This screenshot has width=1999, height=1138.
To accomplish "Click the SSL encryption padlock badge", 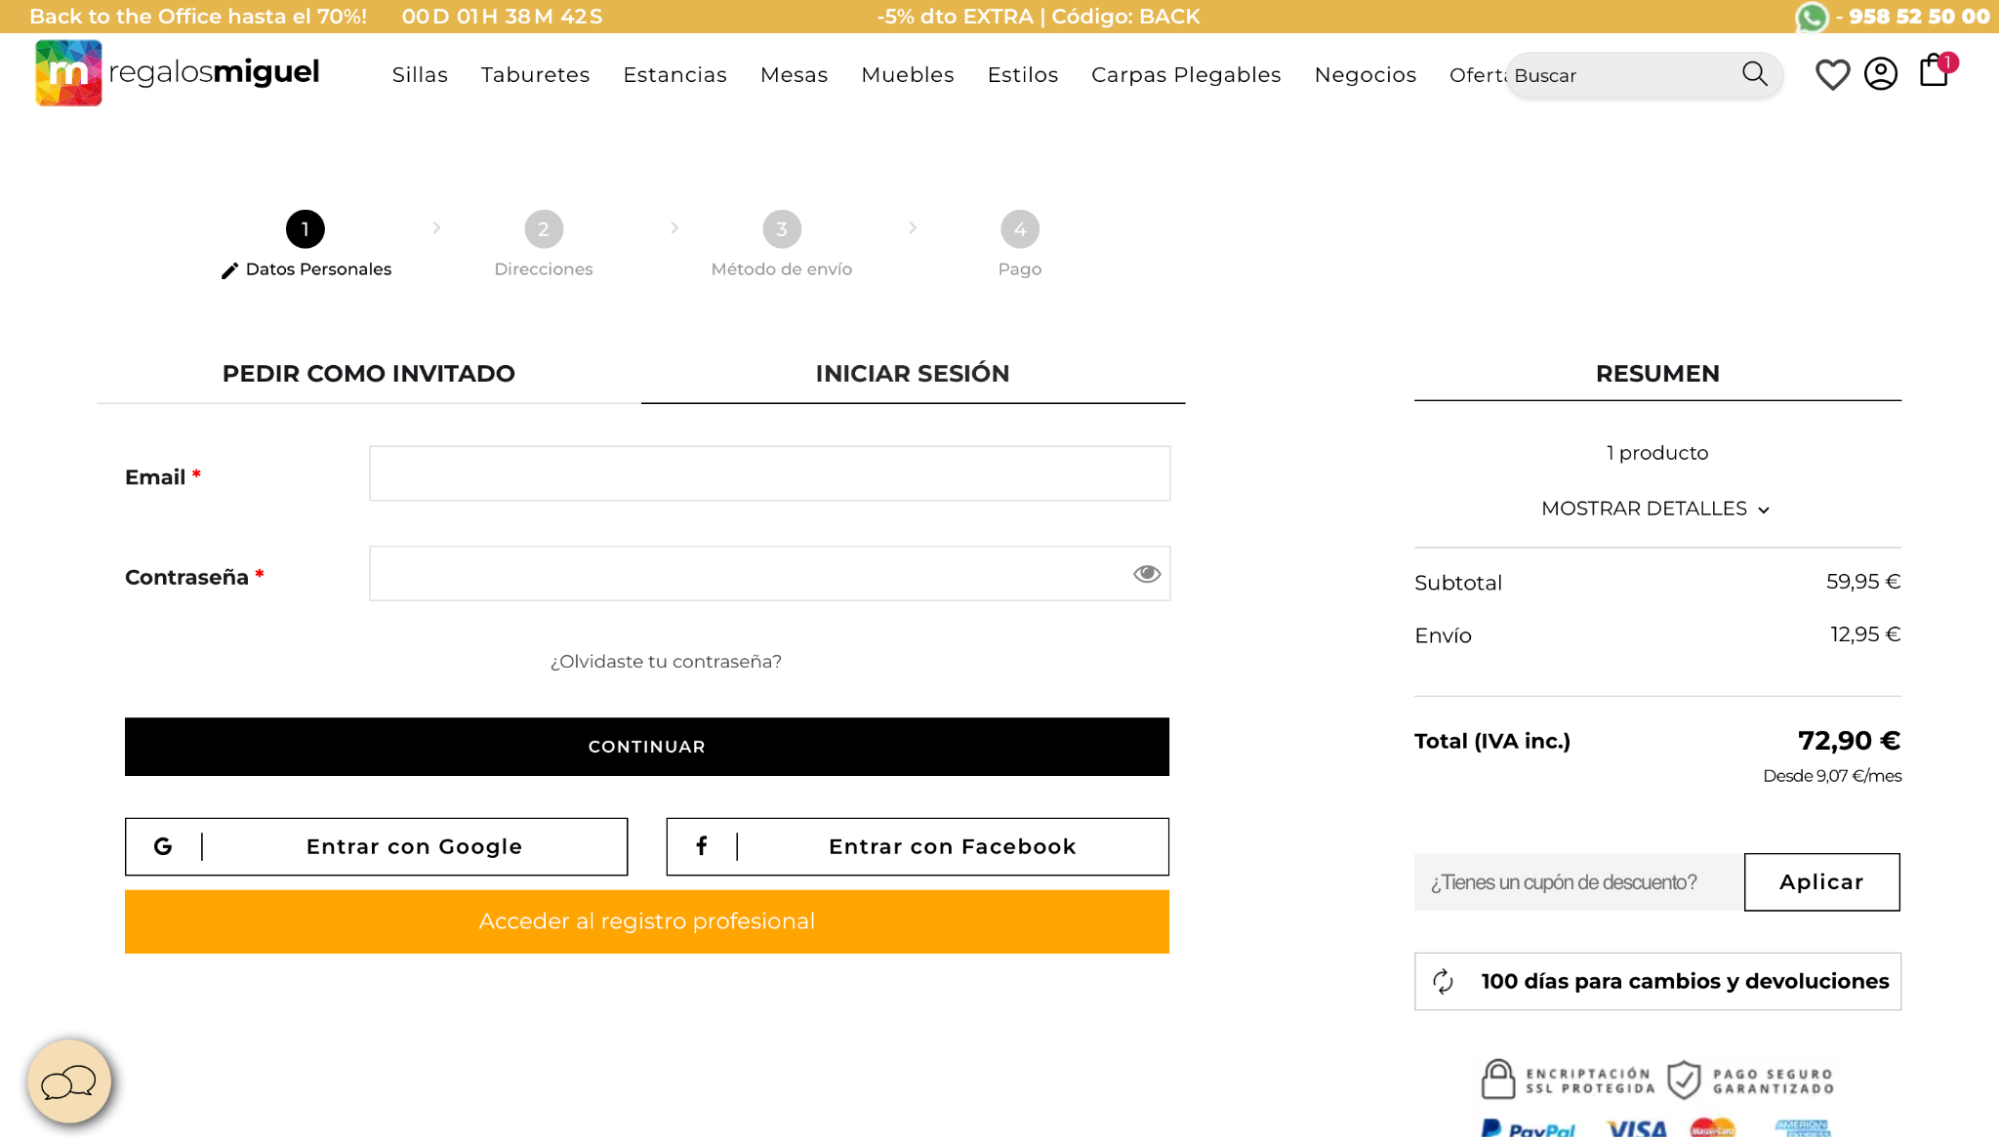I will click(1567, 1080).
